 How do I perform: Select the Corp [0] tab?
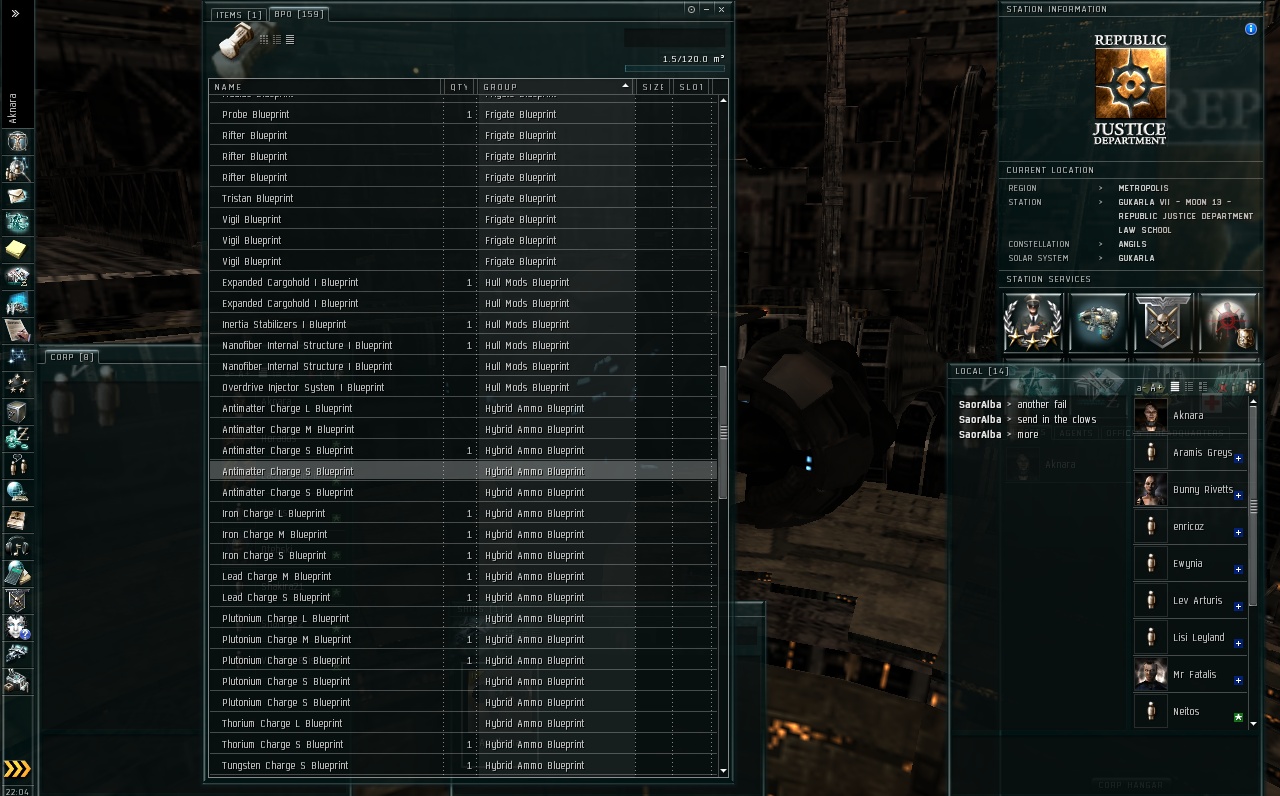coord(72,357)
